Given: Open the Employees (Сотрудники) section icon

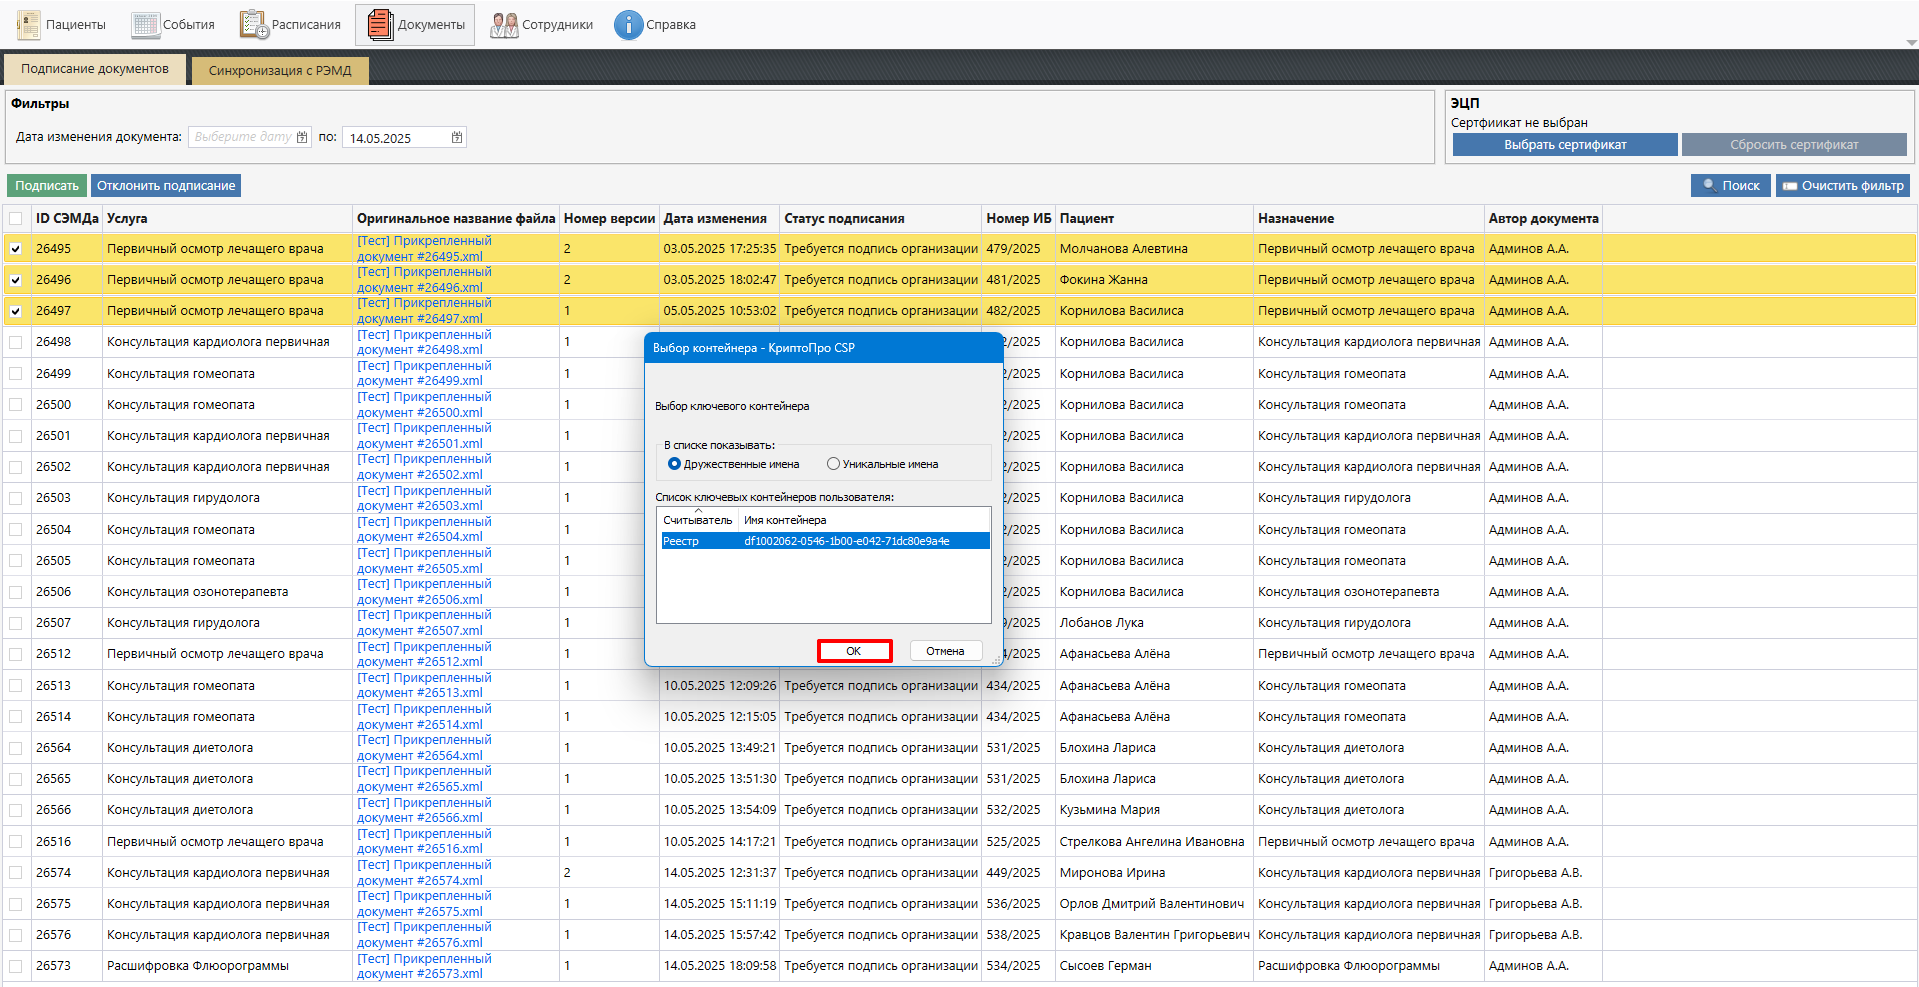Looking at the screenshot, I should coord(504,25).
